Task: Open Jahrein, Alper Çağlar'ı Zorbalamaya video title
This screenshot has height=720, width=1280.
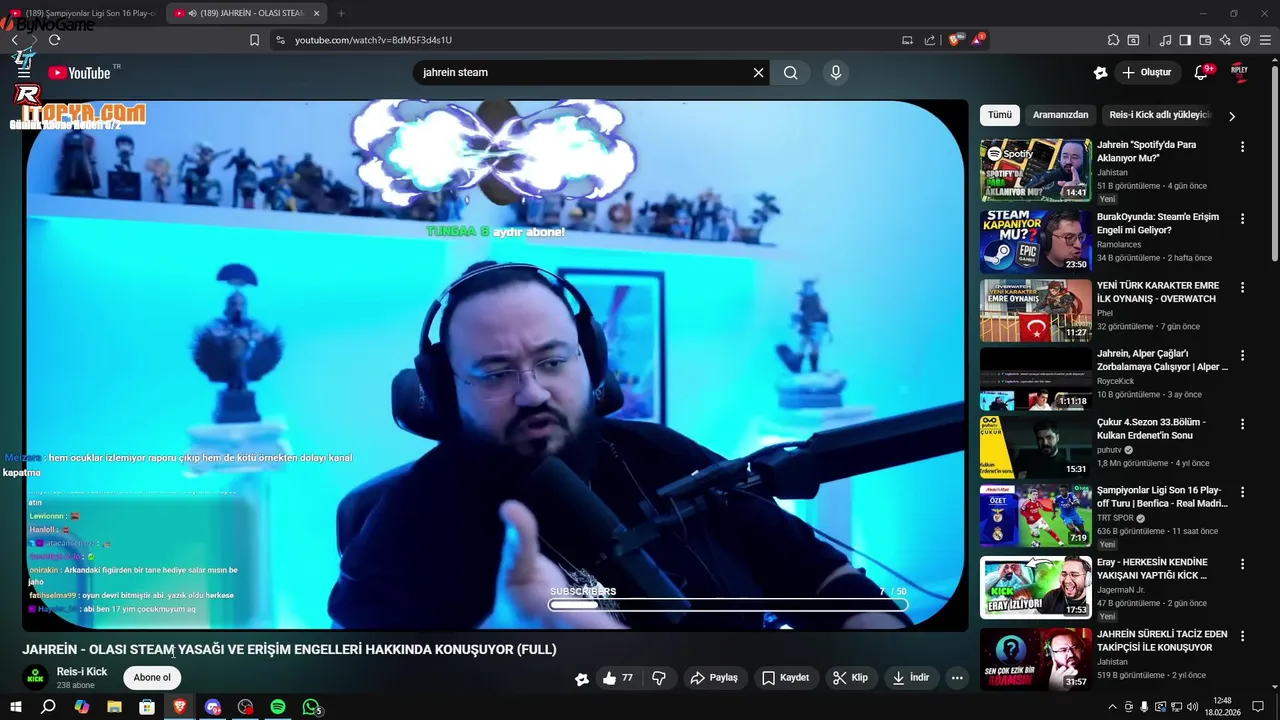Action: (x=1162, y=360)
